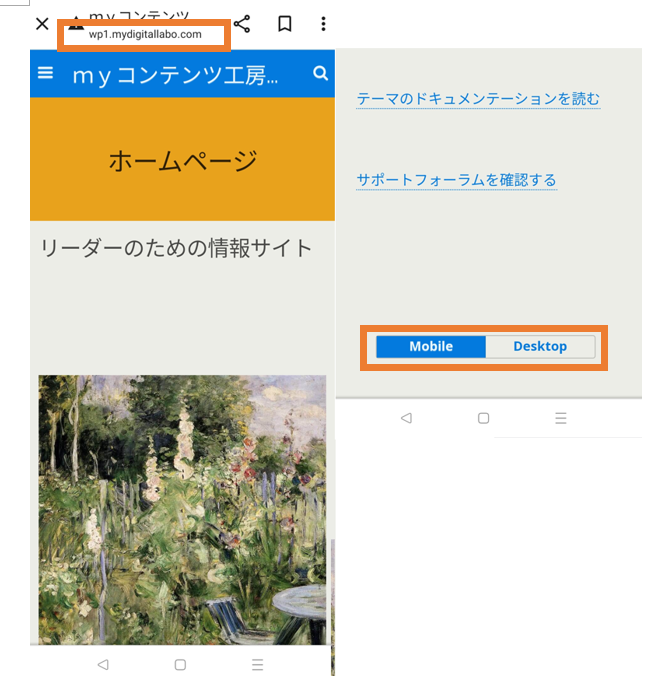
Task: Tap Android home button under right screen
Action: (x=483, y=418)
